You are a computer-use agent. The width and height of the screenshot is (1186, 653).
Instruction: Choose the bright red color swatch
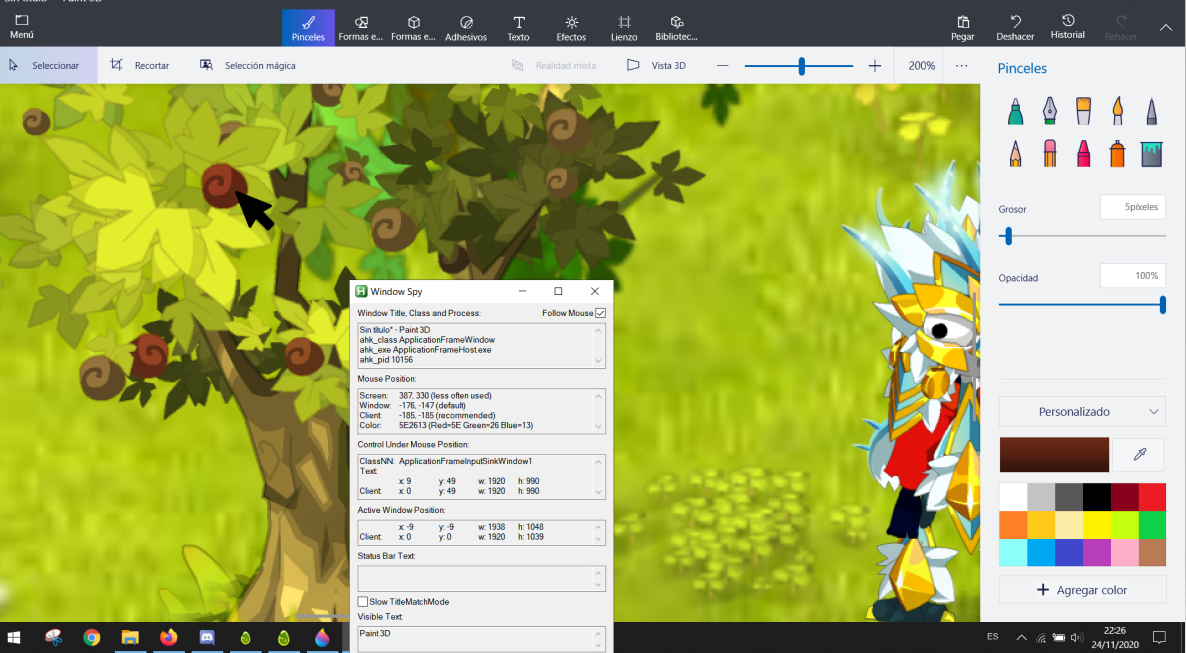pyautogui.click(x=1152, y=497)
